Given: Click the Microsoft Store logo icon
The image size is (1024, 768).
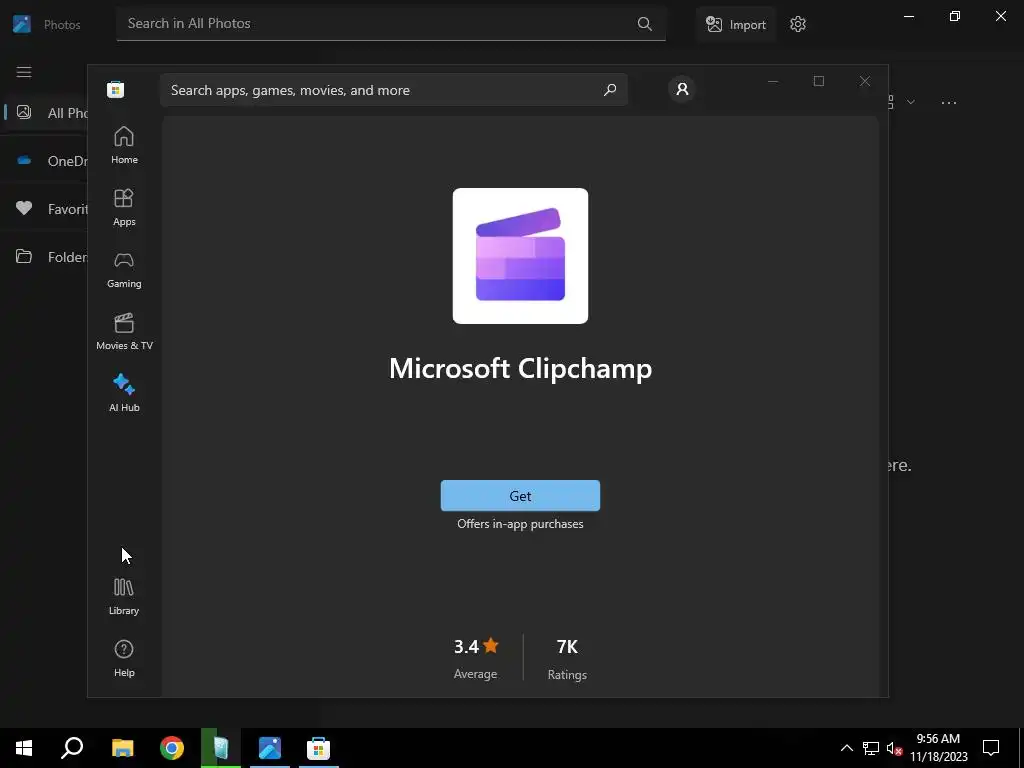Looking at the screenshot, I should point(116,89).
